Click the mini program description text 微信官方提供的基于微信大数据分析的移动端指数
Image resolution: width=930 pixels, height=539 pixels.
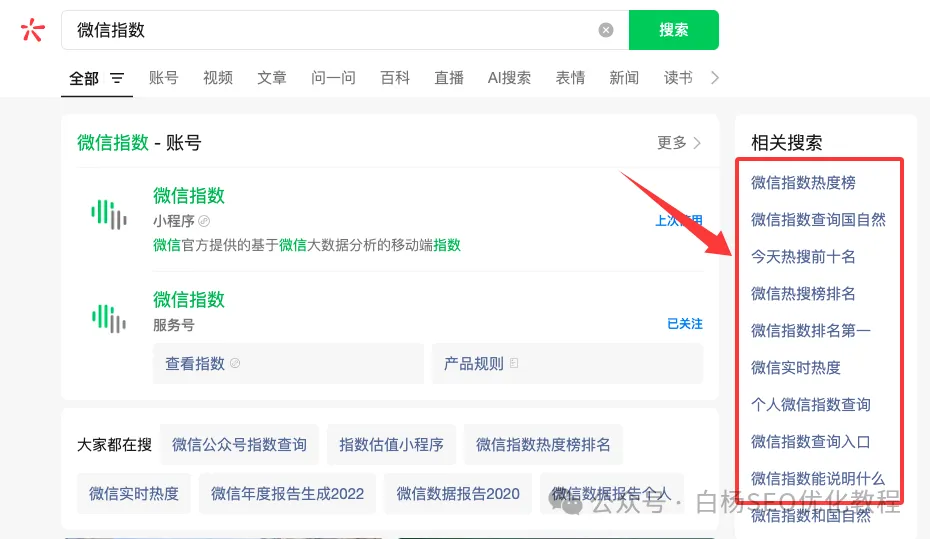[307, 245]
